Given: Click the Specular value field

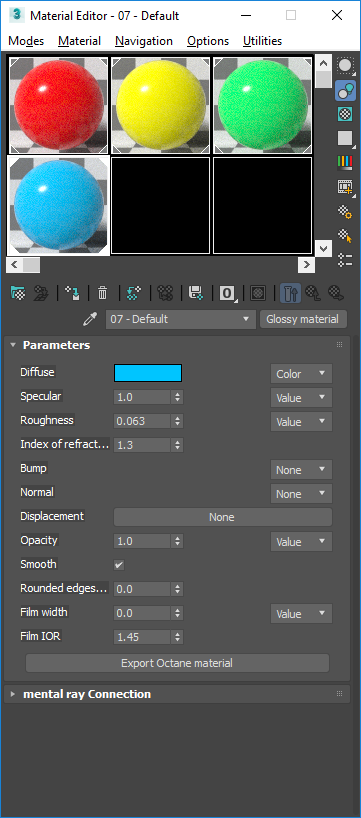Looking at the screenshot, I should pos(142,397).
